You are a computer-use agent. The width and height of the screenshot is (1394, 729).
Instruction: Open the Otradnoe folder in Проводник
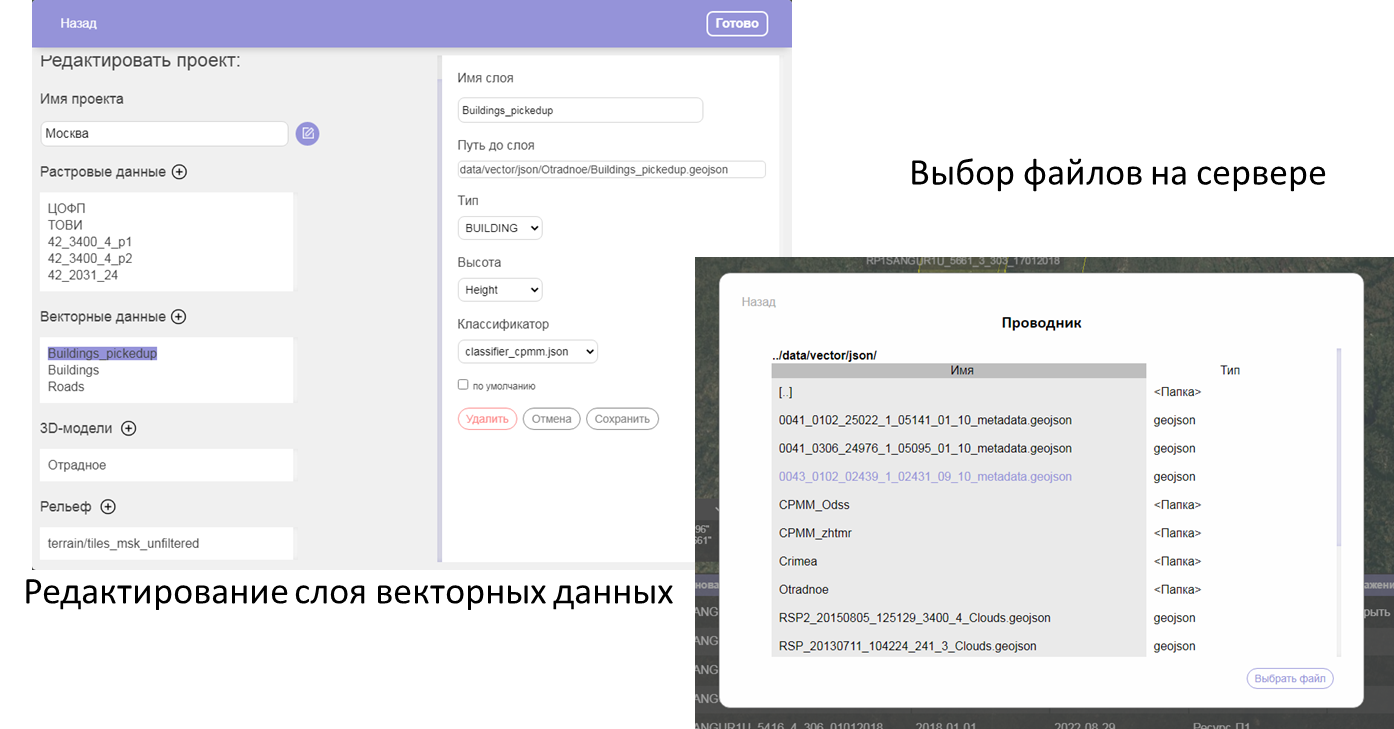coord(804,590)
